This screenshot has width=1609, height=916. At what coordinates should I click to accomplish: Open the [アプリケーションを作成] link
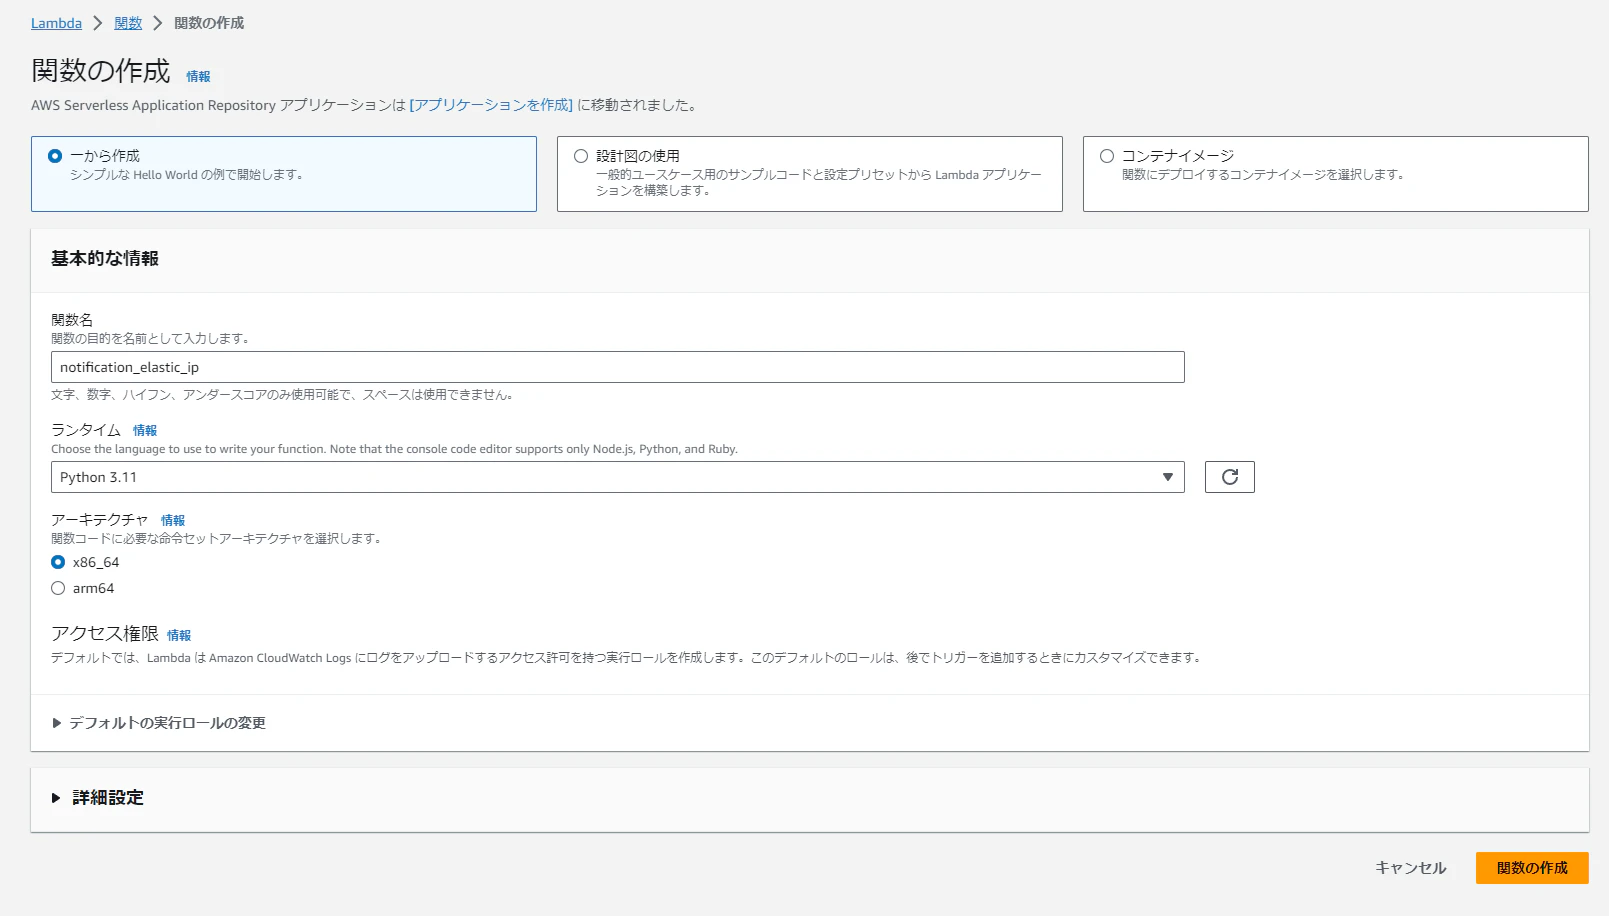click(x=491, y=105)
